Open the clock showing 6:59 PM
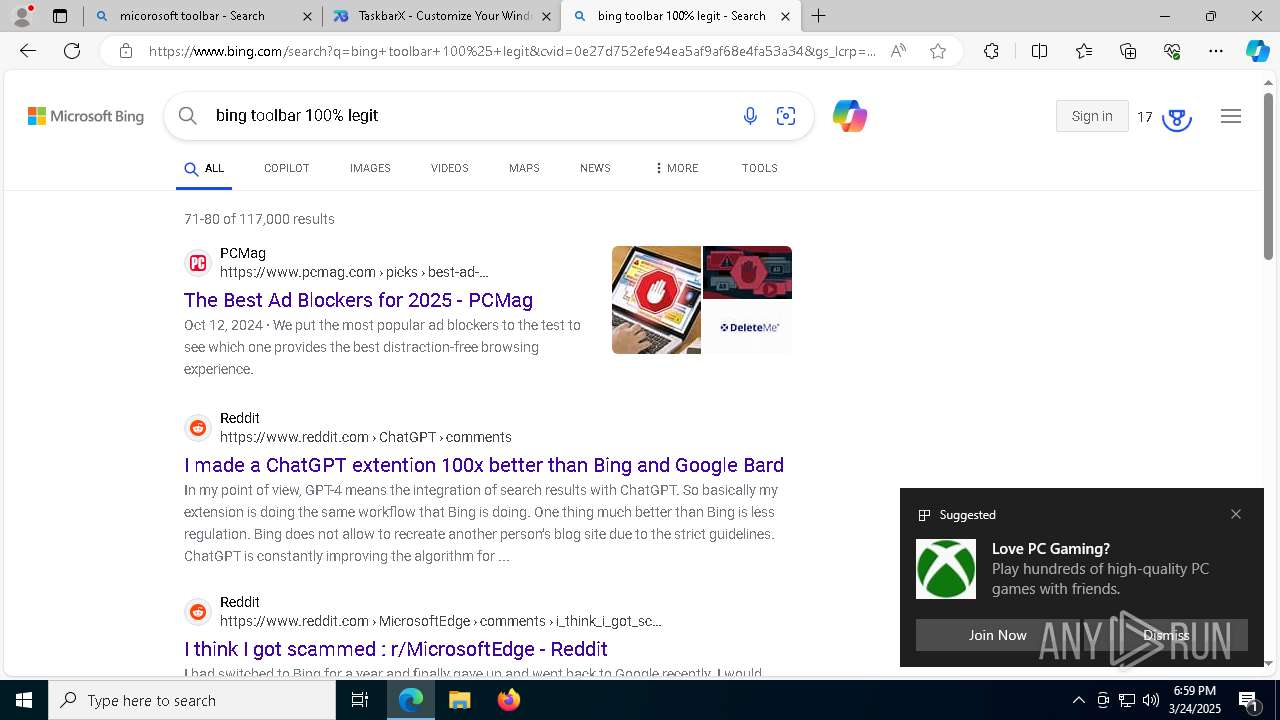Viewport: 1280px width, 720px height. point(1195,700)
